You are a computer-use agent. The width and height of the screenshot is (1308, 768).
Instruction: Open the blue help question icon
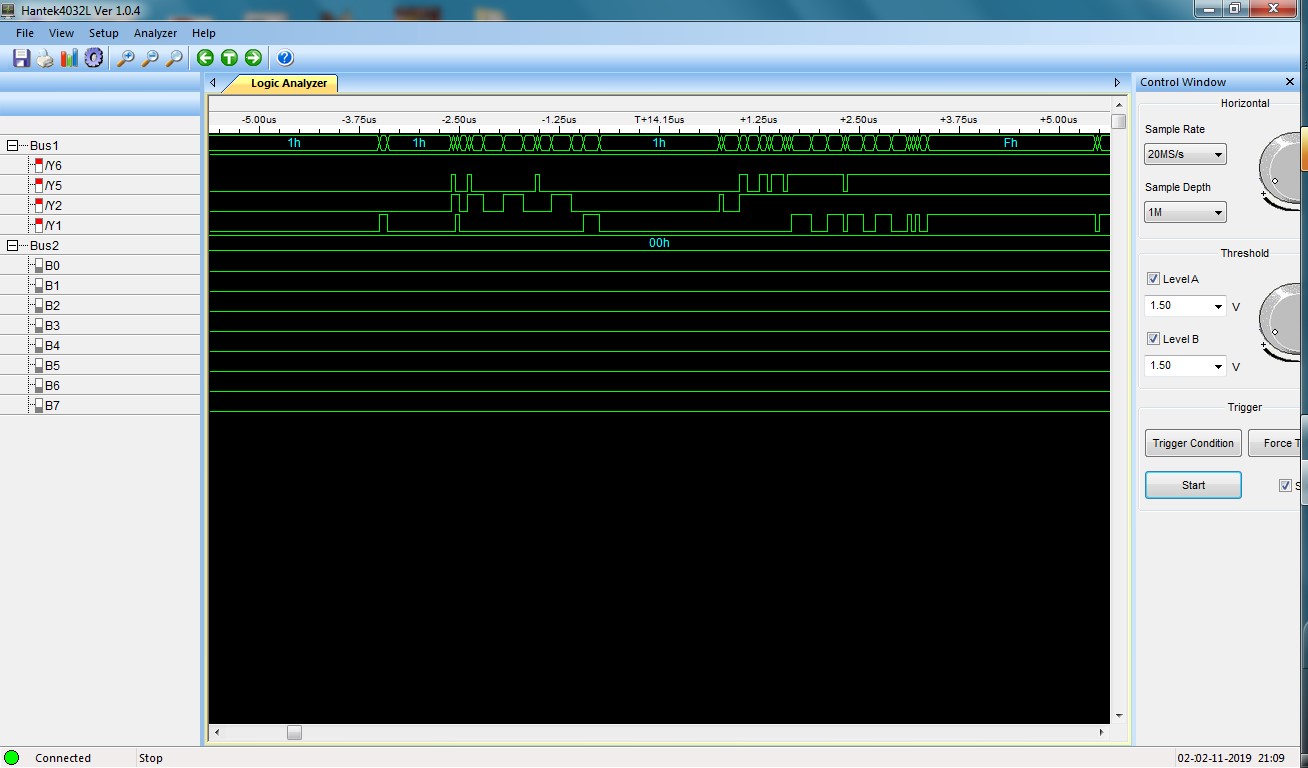(x=285, y=58)
